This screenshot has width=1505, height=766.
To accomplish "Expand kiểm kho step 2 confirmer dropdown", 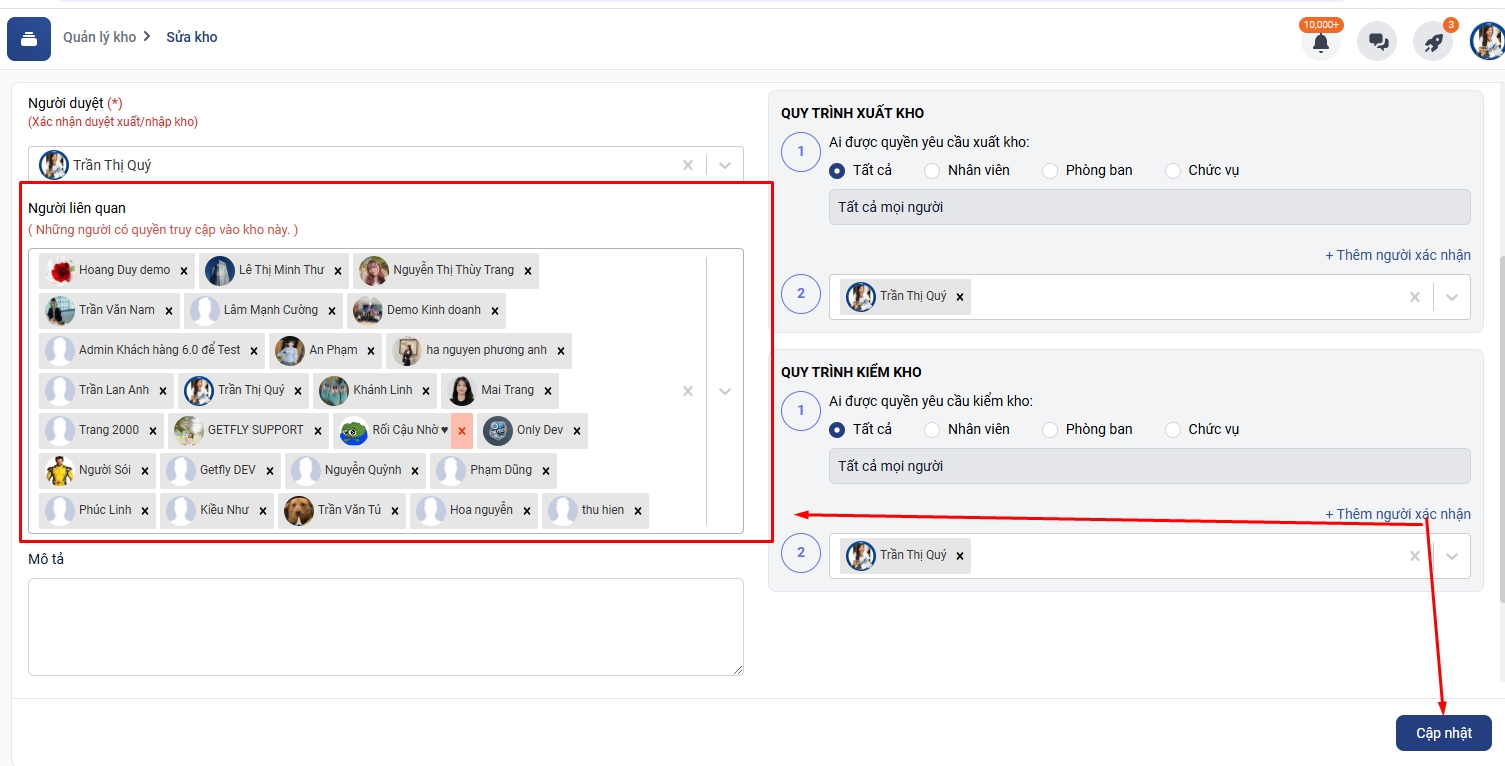I will tap(1452, 556).
